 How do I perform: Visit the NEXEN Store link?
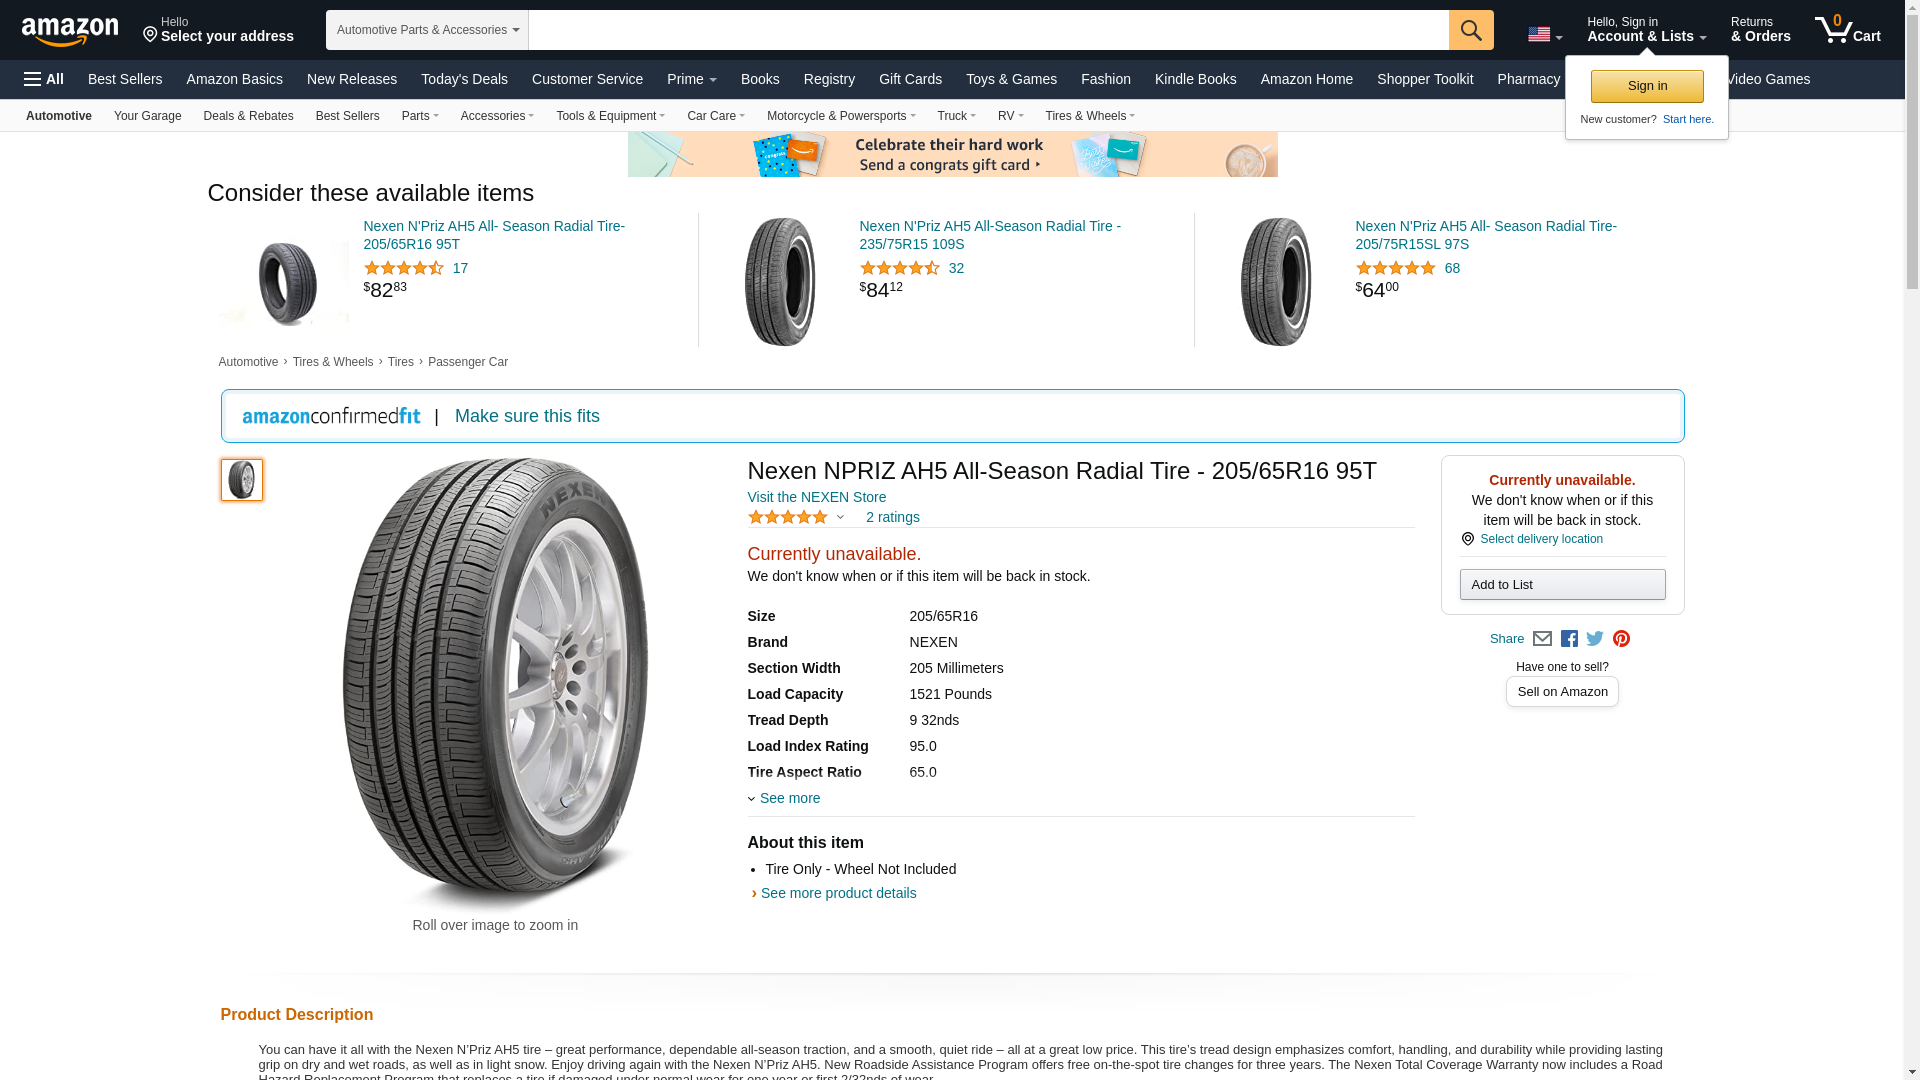click(x=816, y=497)
